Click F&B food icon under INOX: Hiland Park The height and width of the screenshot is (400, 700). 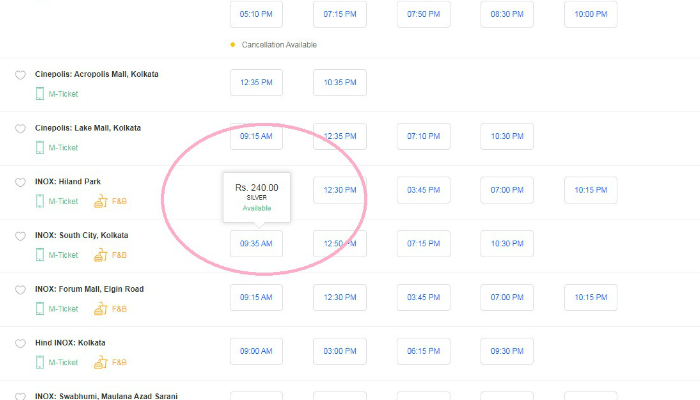tap(100, 201)
